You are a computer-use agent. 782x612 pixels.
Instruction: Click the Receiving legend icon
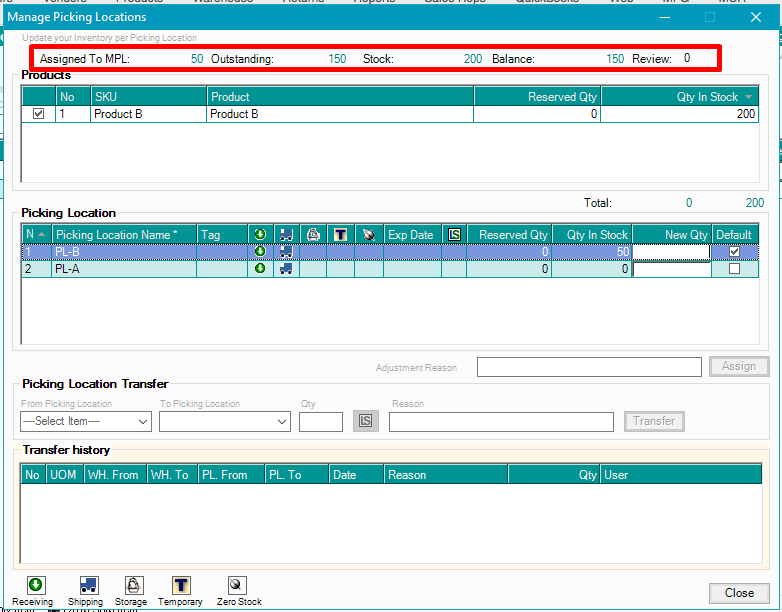[x=35, y=585]
